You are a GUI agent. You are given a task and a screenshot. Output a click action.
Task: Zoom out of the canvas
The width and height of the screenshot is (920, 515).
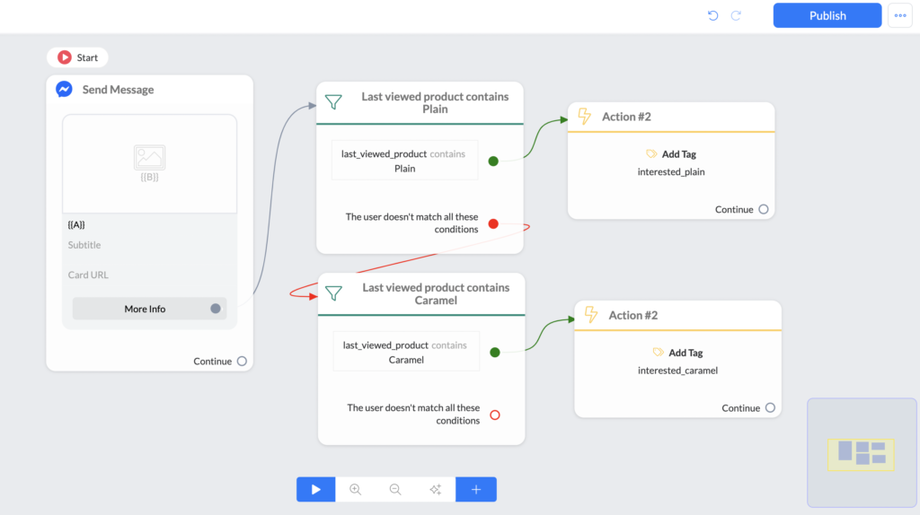[395, 489]
